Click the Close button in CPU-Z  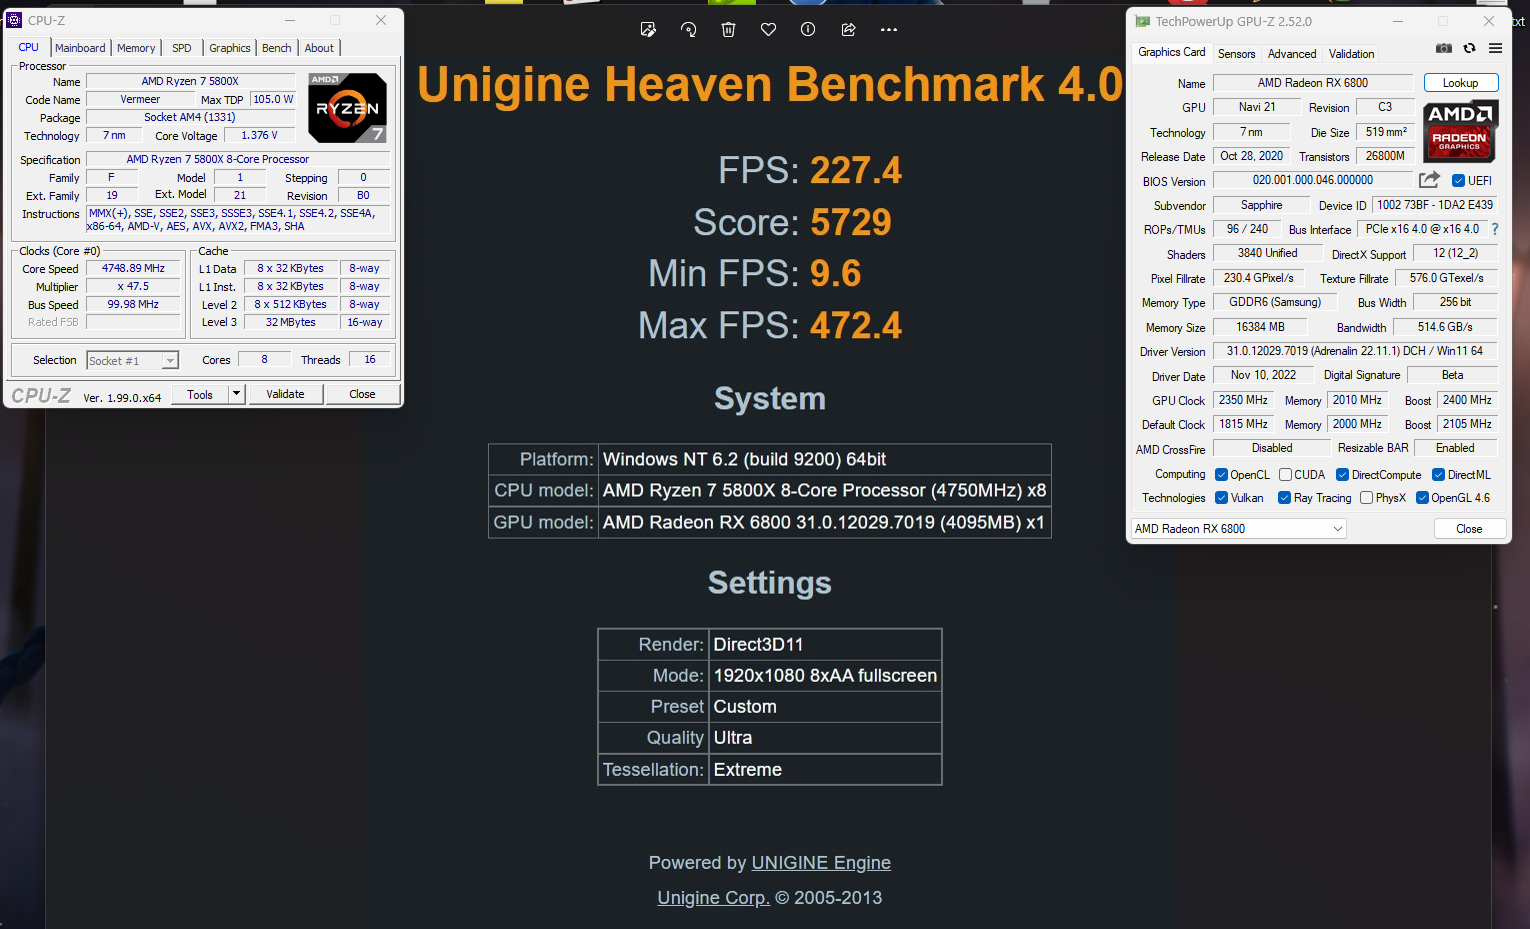(362, 394)
